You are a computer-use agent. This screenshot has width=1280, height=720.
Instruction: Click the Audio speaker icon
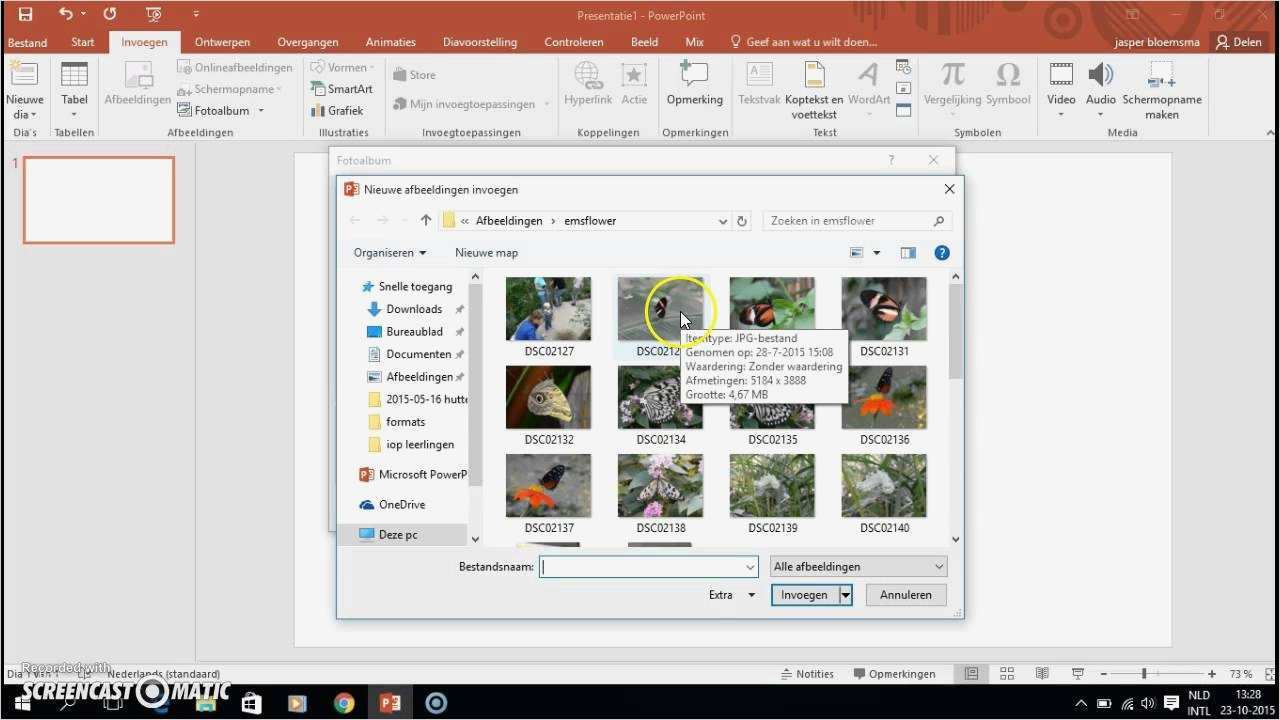point(1100,75)
